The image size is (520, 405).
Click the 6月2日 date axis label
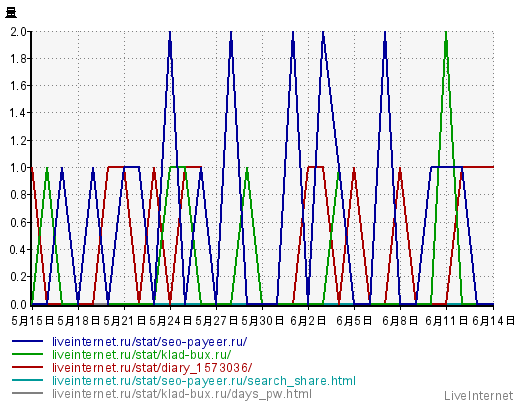tap(308, 321)
